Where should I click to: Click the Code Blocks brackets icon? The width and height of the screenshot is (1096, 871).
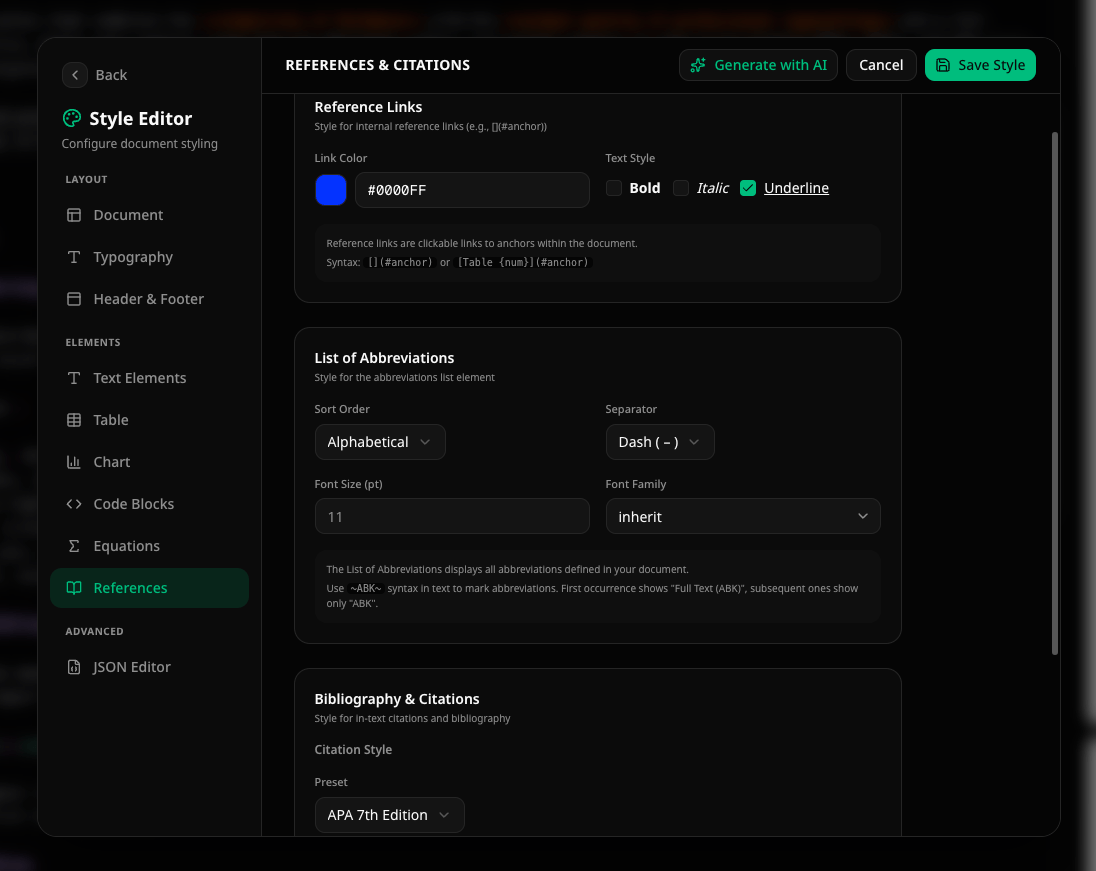[x=74, y=504]
